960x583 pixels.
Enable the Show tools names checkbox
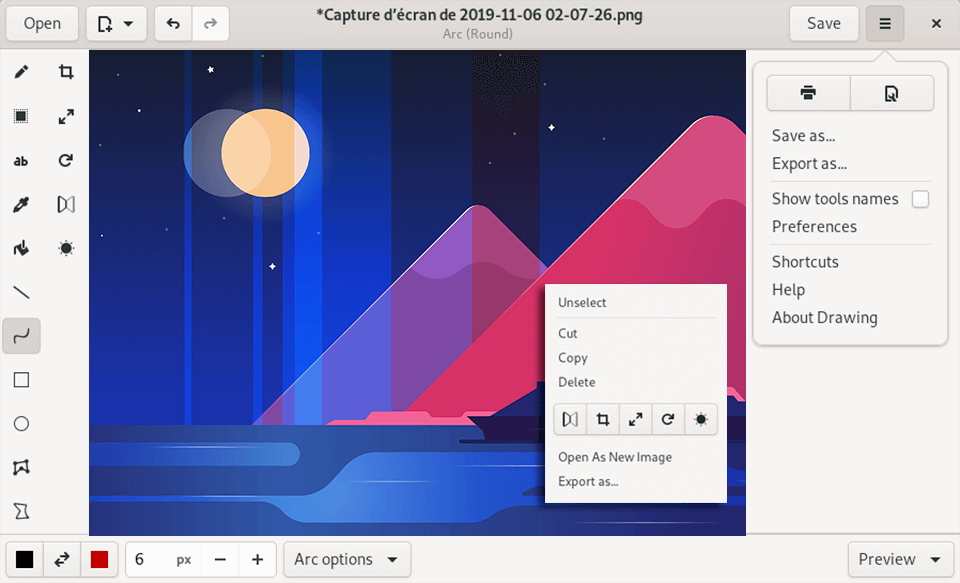(x=920, y=199)
